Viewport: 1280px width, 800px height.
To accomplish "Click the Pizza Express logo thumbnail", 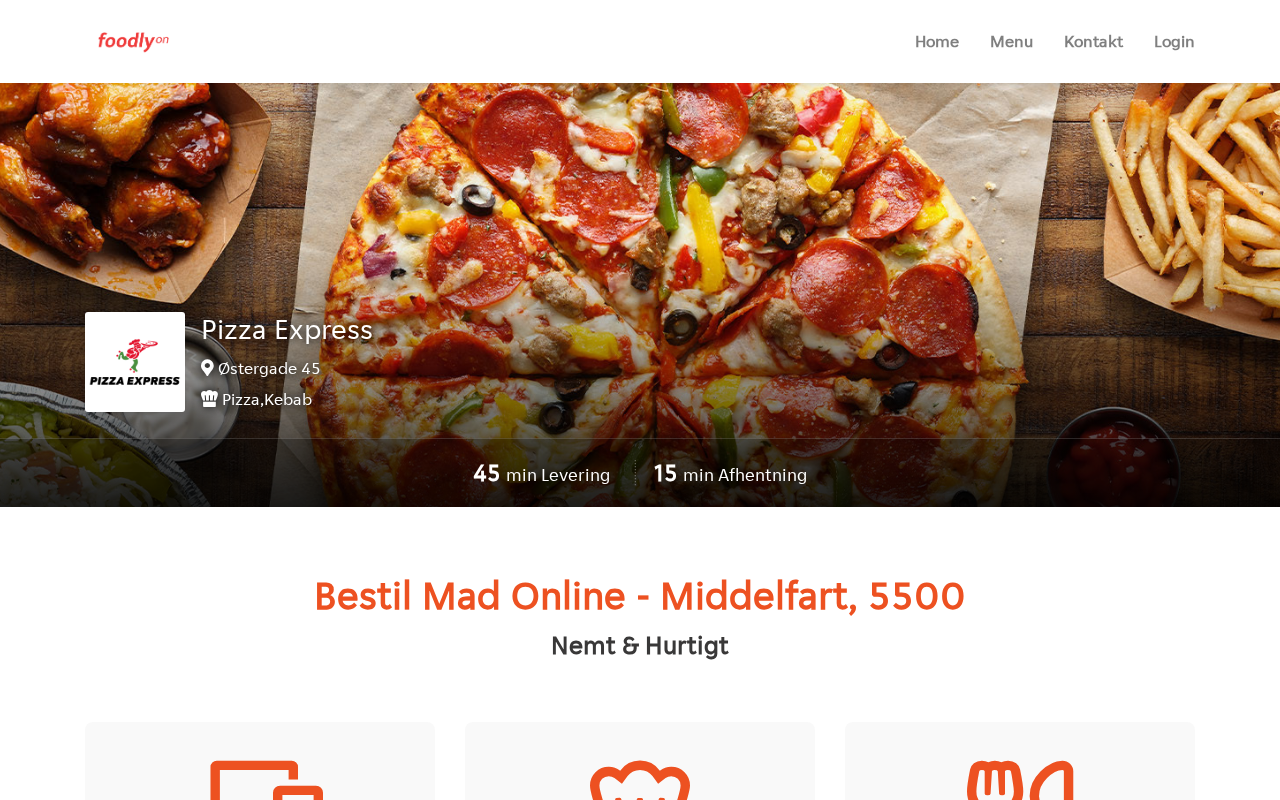I will (135, 362).
